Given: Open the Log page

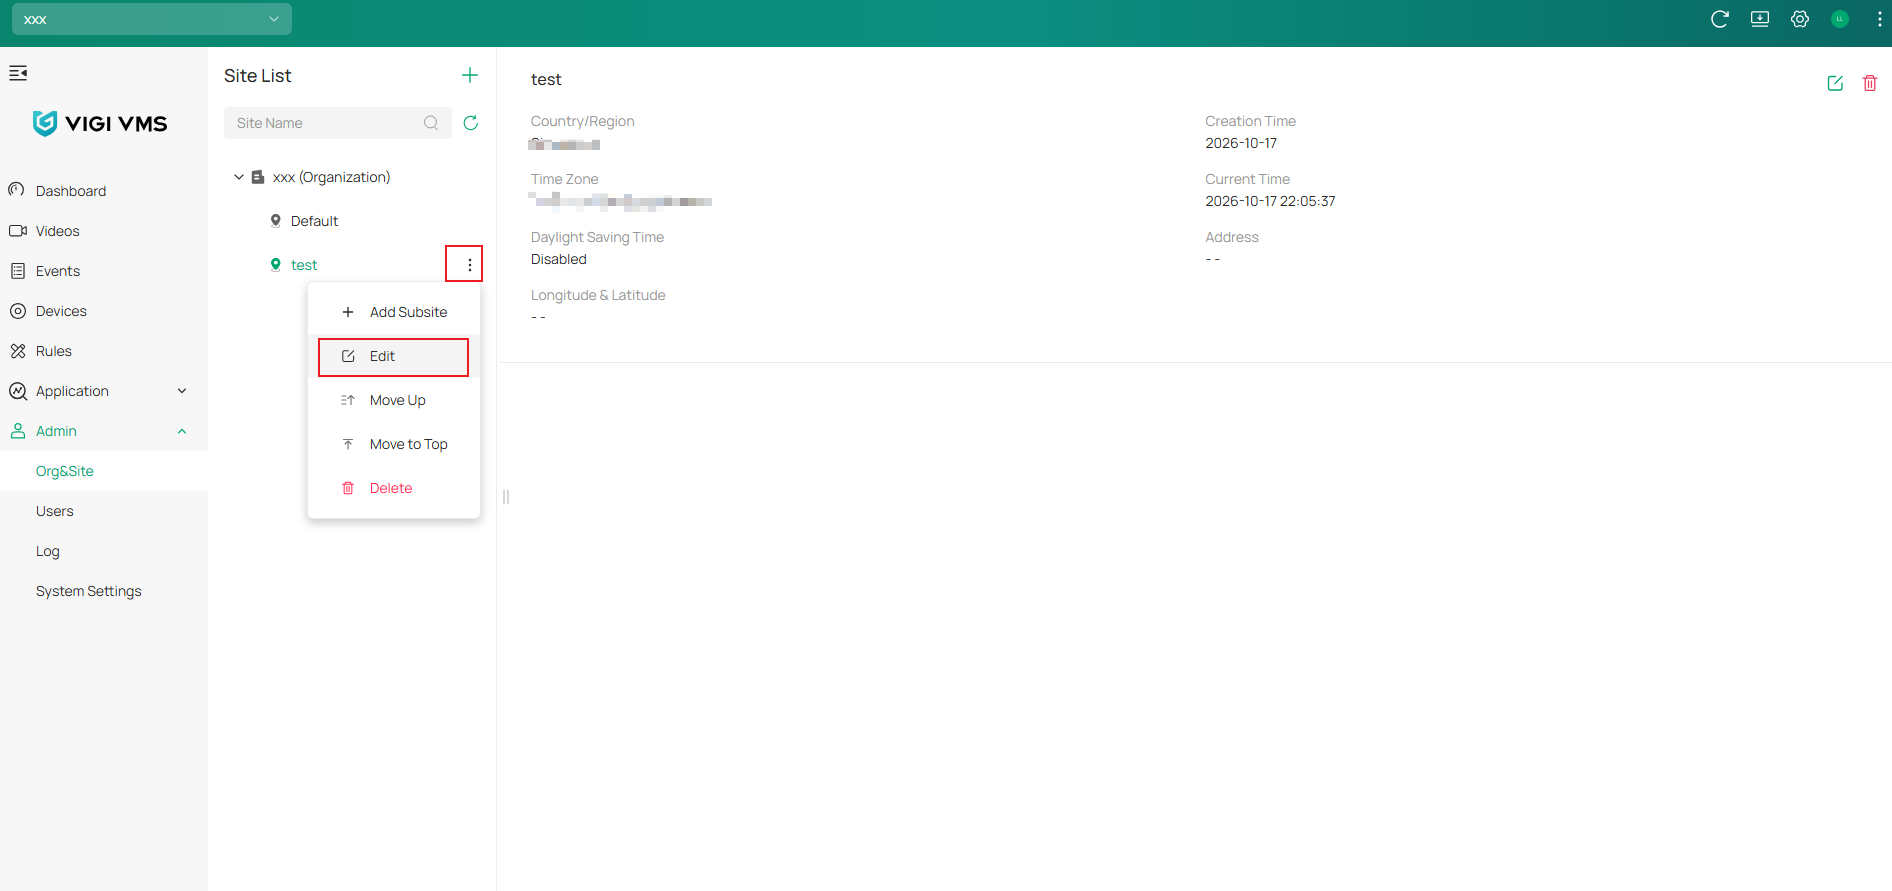Looking at the screenshot, I should [104, 551].
